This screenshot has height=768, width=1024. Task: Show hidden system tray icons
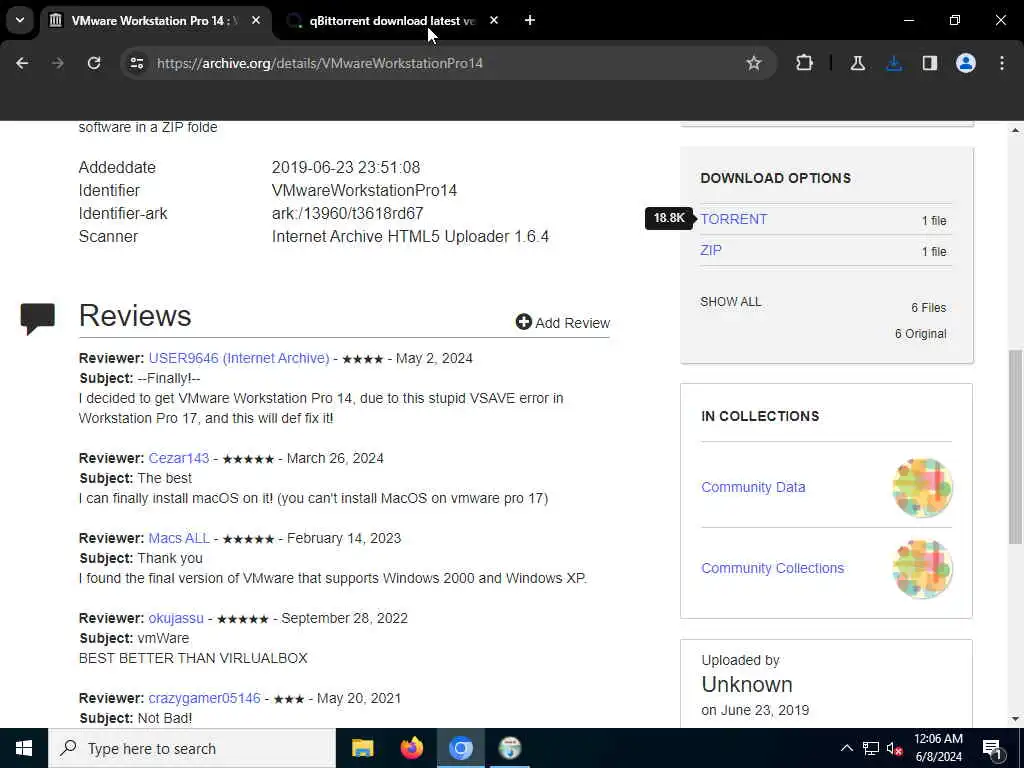[x=846, y=748]
